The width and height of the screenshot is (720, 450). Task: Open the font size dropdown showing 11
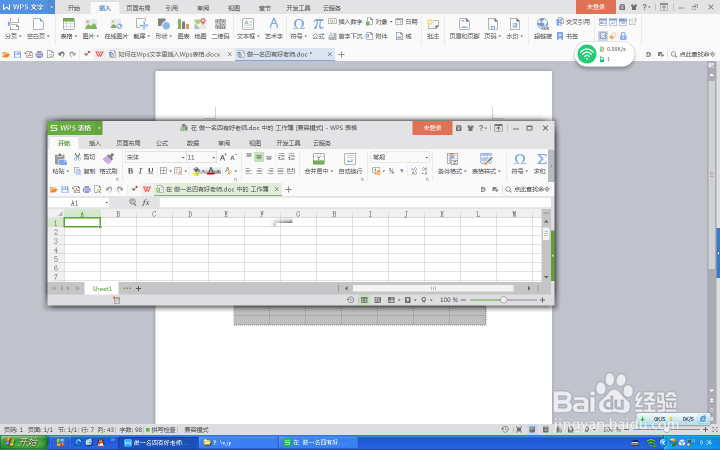tap(214, 157)
